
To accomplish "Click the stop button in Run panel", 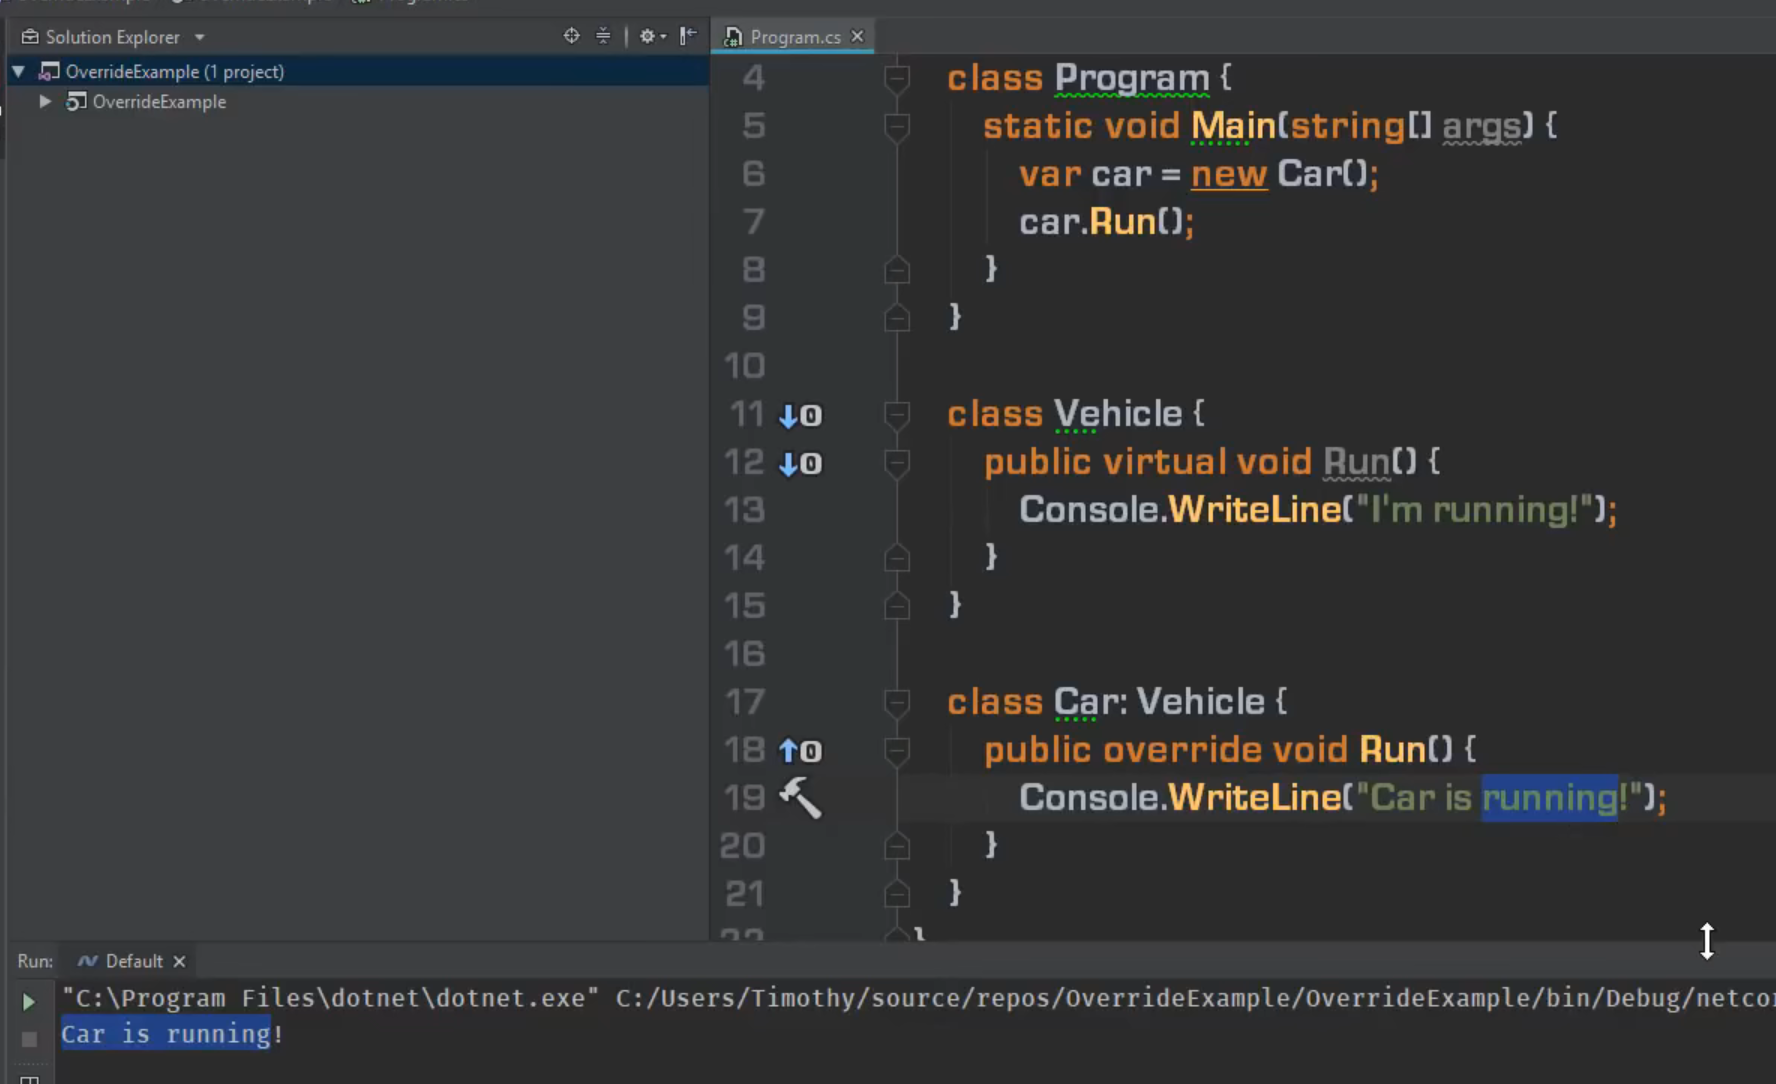I will tap(29, 1039).
